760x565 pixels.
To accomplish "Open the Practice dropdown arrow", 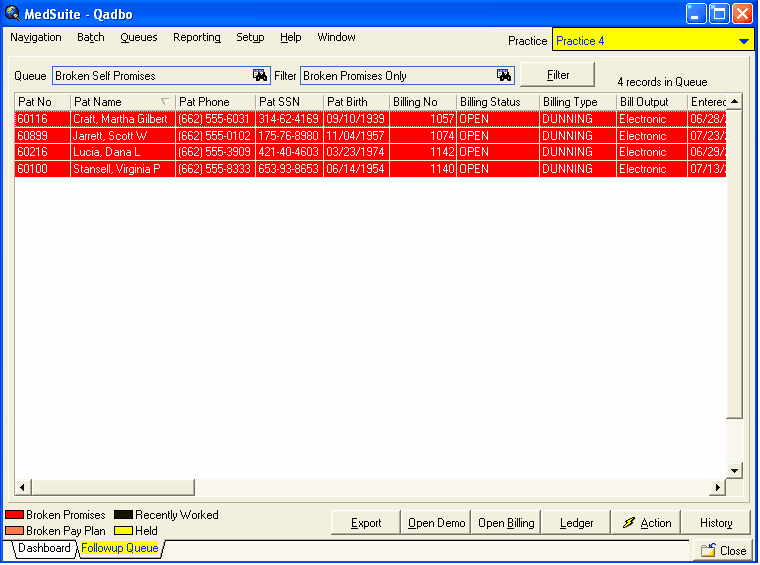I will pyautogui.click(x=744, y=41).
